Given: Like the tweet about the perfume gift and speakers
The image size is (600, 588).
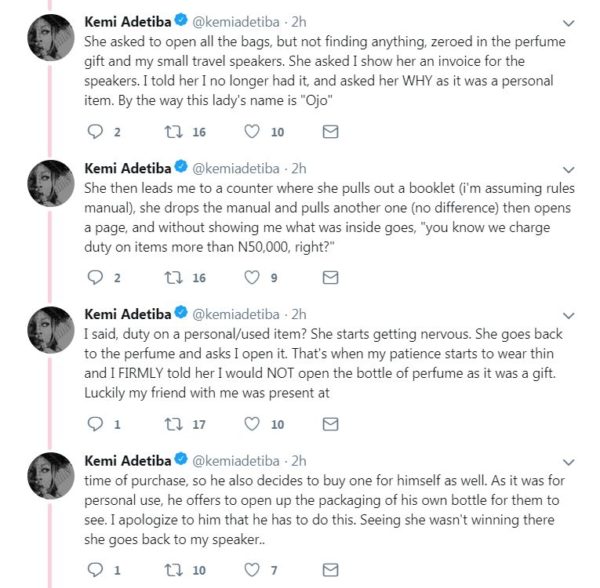Looking at the screenshot, I should pyautogui.click(x=252, y=132).
